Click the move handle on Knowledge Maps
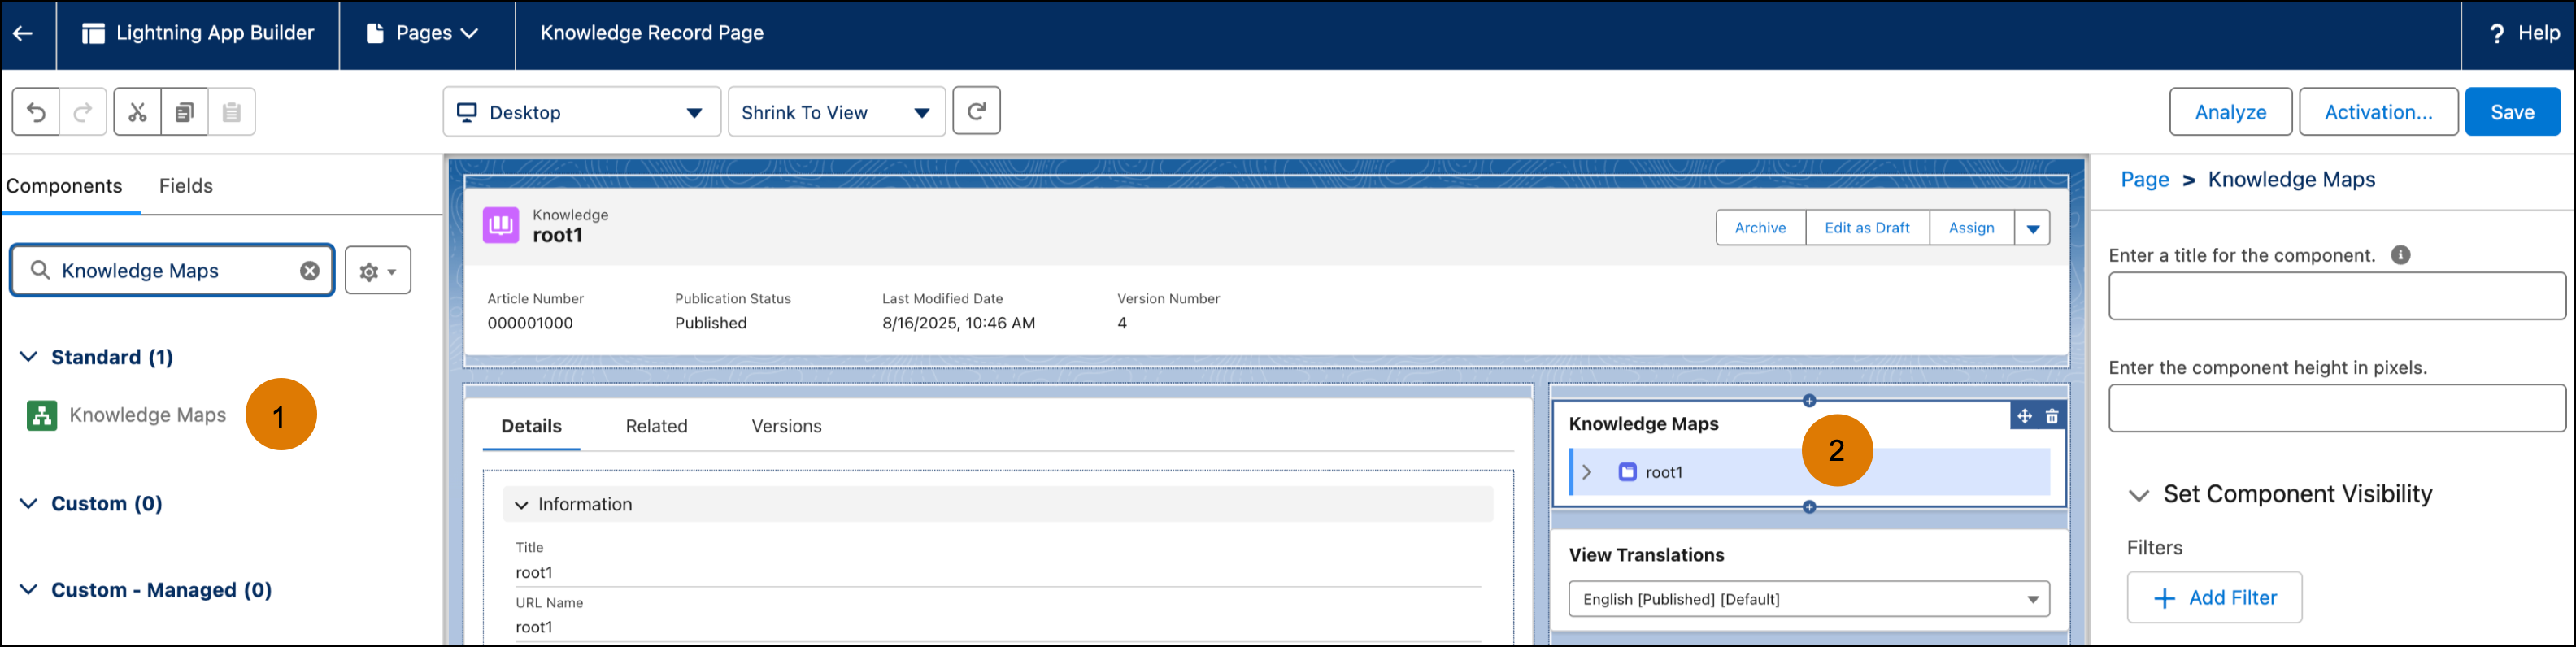 [x=2024, y=416]
